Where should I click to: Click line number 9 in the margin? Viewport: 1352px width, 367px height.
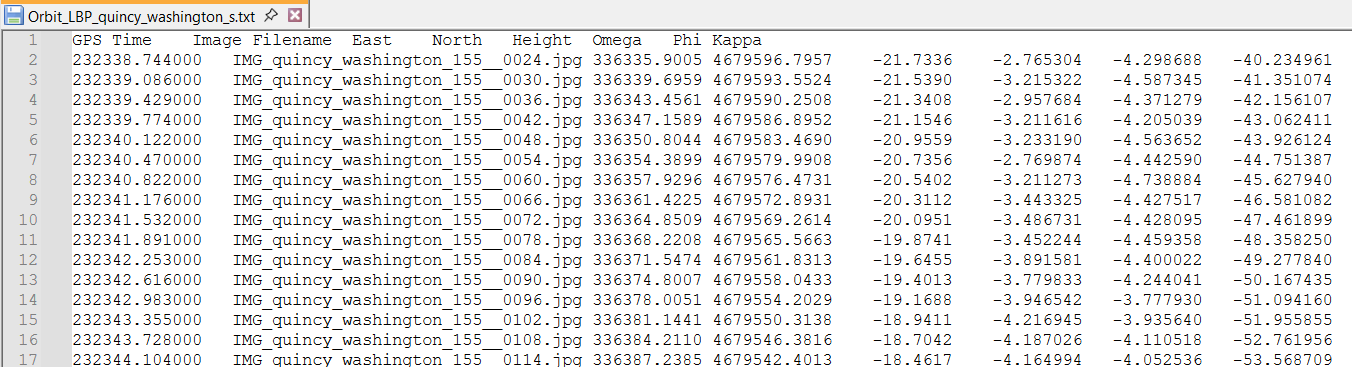point(33,200)
